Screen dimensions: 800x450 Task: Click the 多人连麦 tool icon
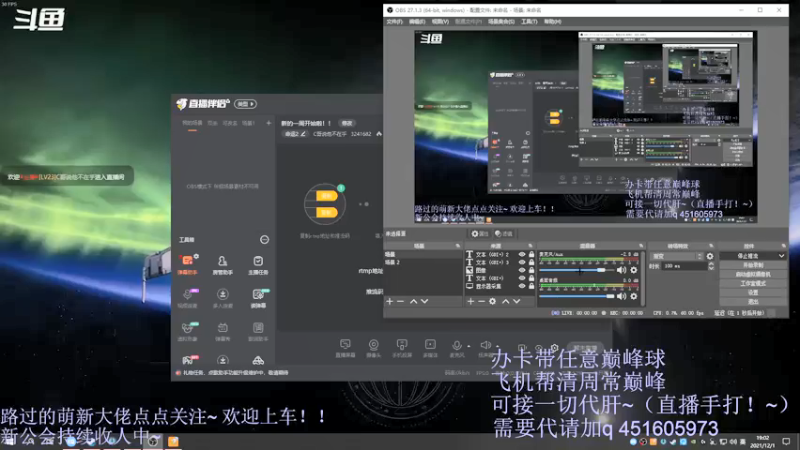(x=222, y=298)
